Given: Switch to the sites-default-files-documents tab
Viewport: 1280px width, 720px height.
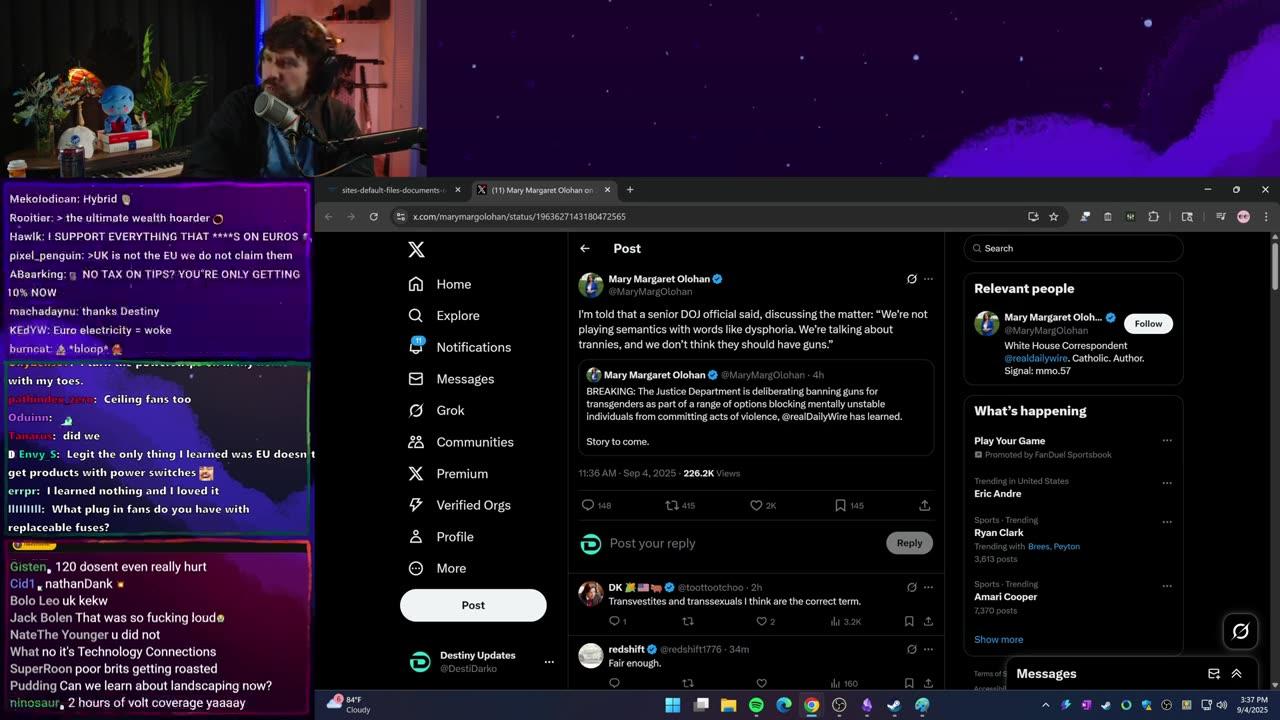Looking at the screenshot, I should pos(395,190).
